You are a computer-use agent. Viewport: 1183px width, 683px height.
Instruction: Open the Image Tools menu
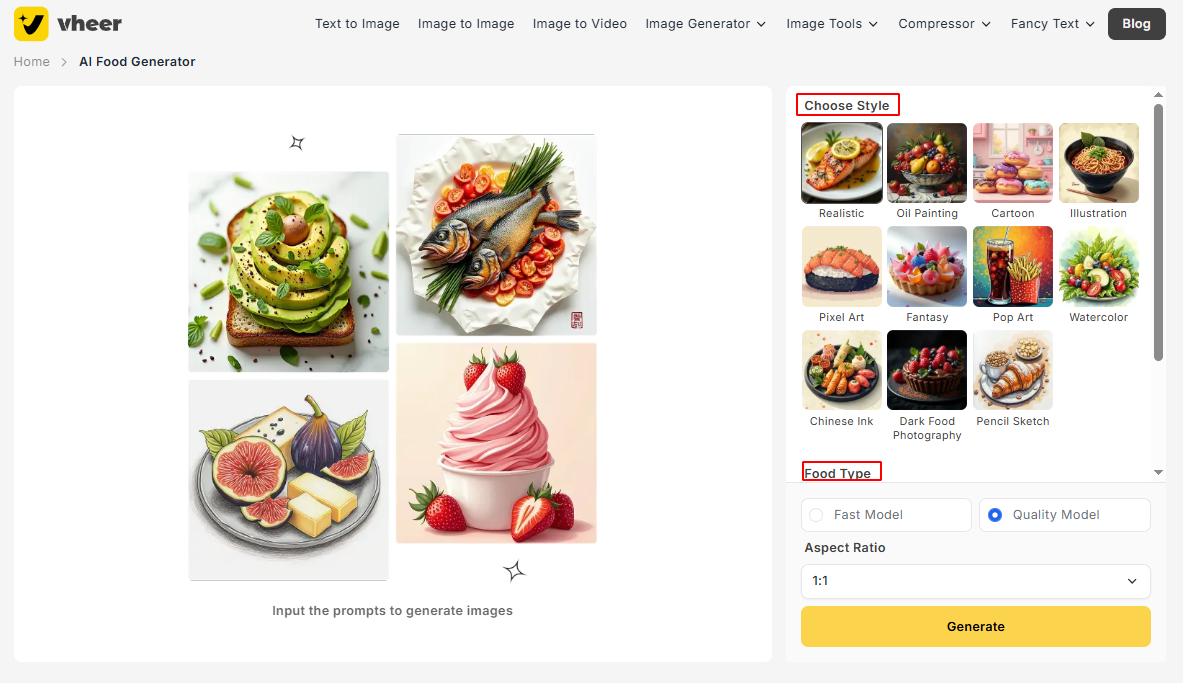point(832,24)
